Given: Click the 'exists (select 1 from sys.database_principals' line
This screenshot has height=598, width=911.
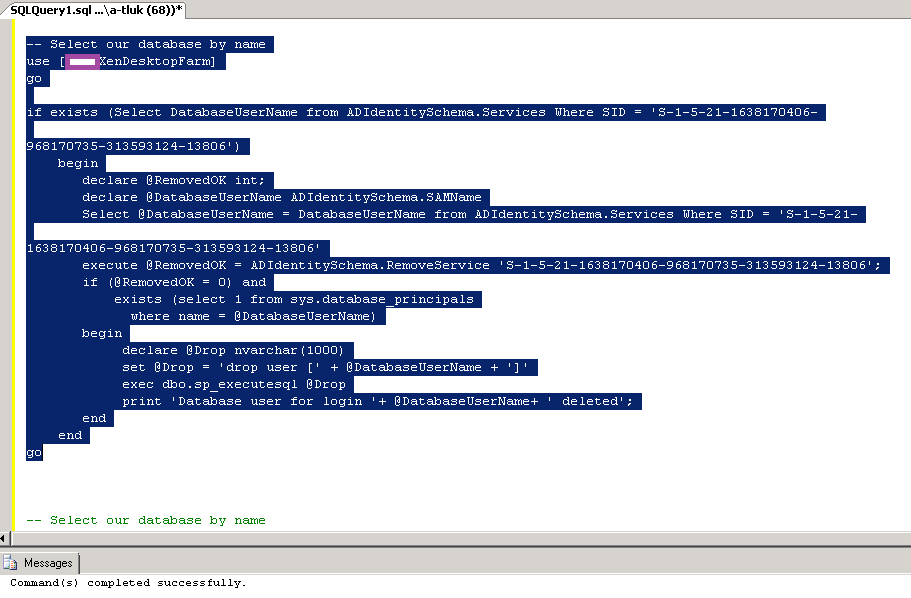Looking at the screenshot, I should 293,299.
